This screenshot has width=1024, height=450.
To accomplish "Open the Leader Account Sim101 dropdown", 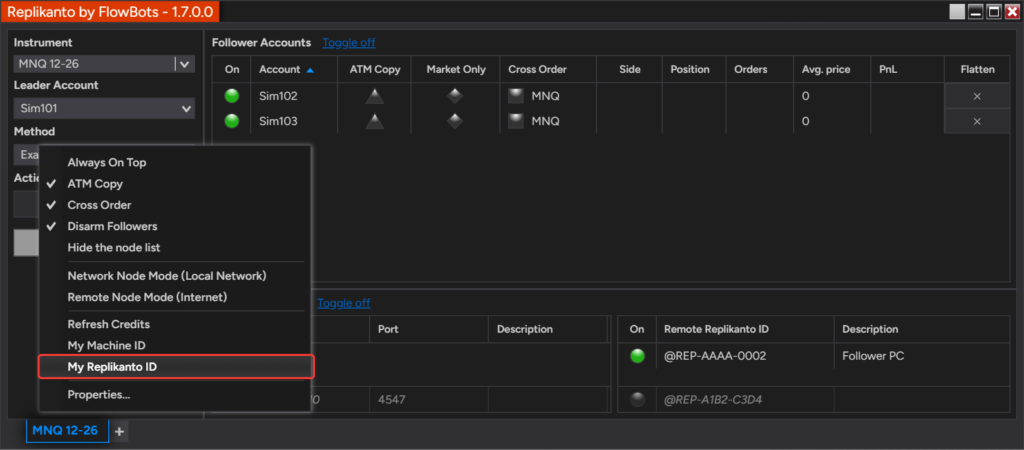I will 104,108.
